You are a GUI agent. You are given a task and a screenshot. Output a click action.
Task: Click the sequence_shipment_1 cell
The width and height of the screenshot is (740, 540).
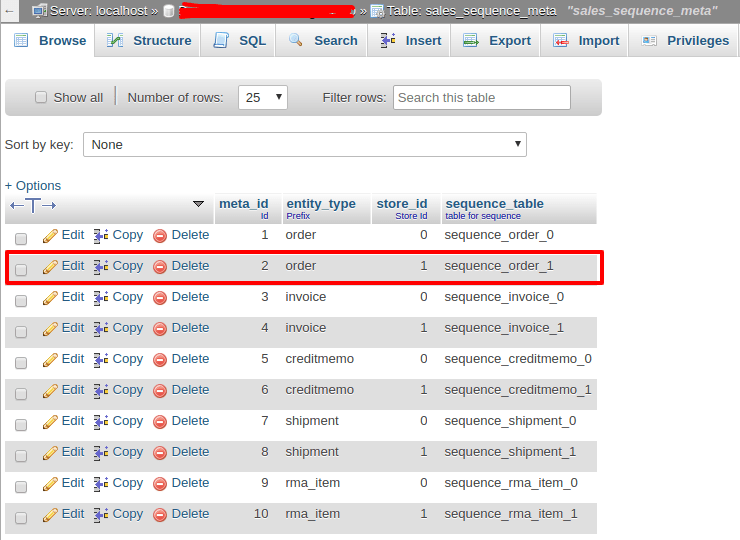pos(510,452)
